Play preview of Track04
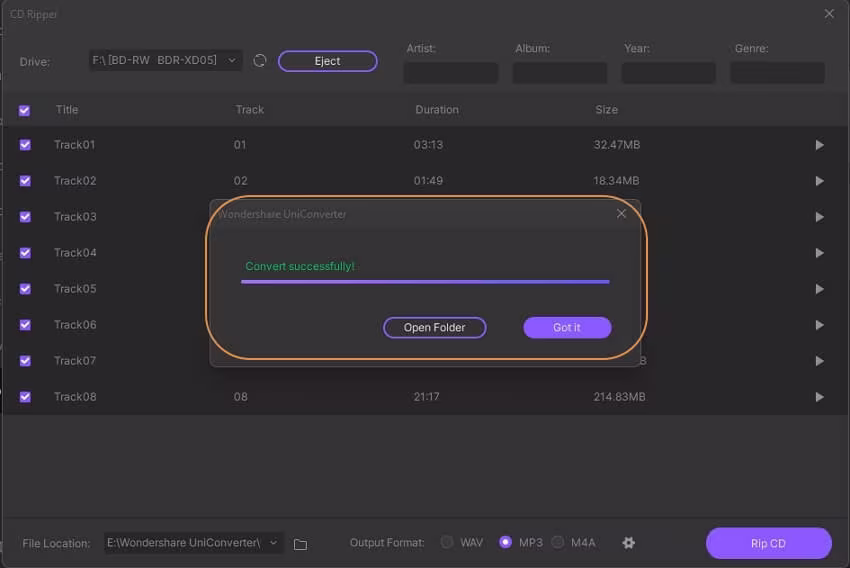This screenshot has width=850, height=568. pyautogui.click(x=820, y=253)
